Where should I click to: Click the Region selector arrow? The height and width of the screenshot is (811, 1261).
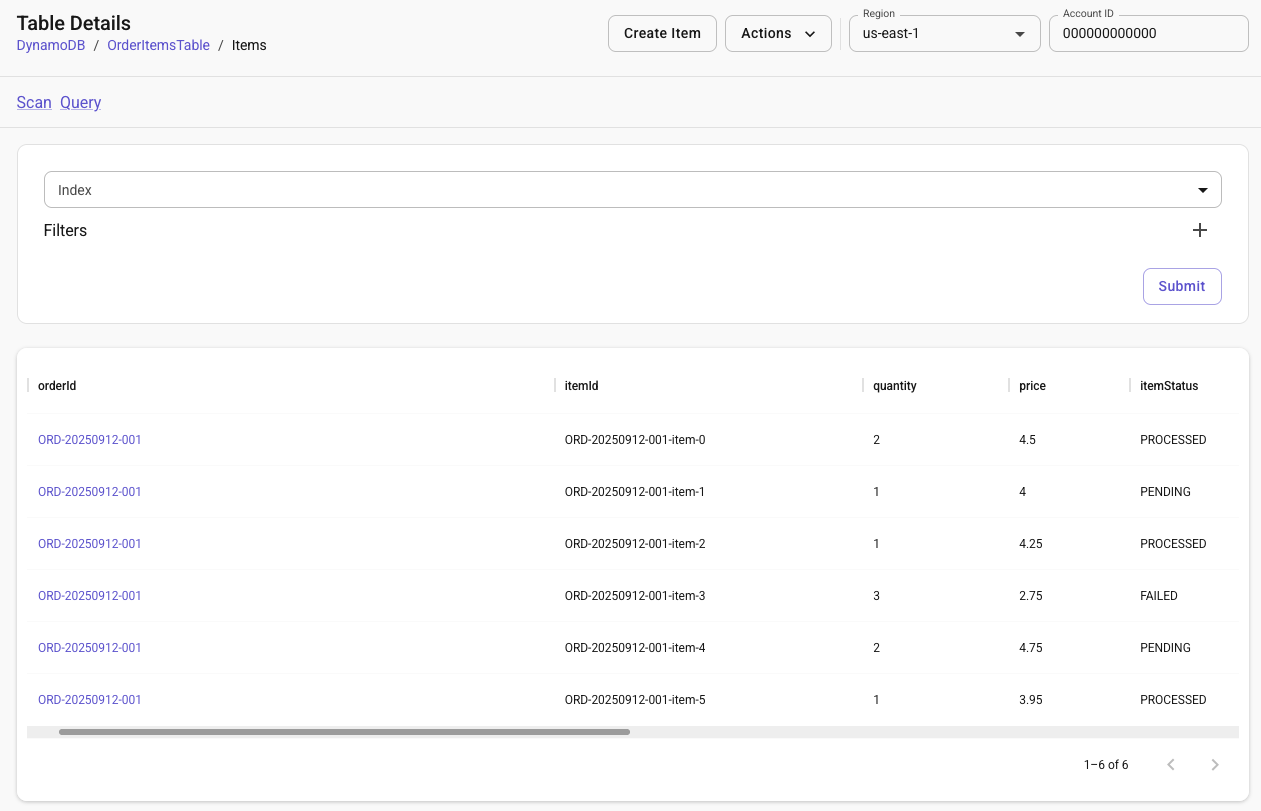[1021, 33]
